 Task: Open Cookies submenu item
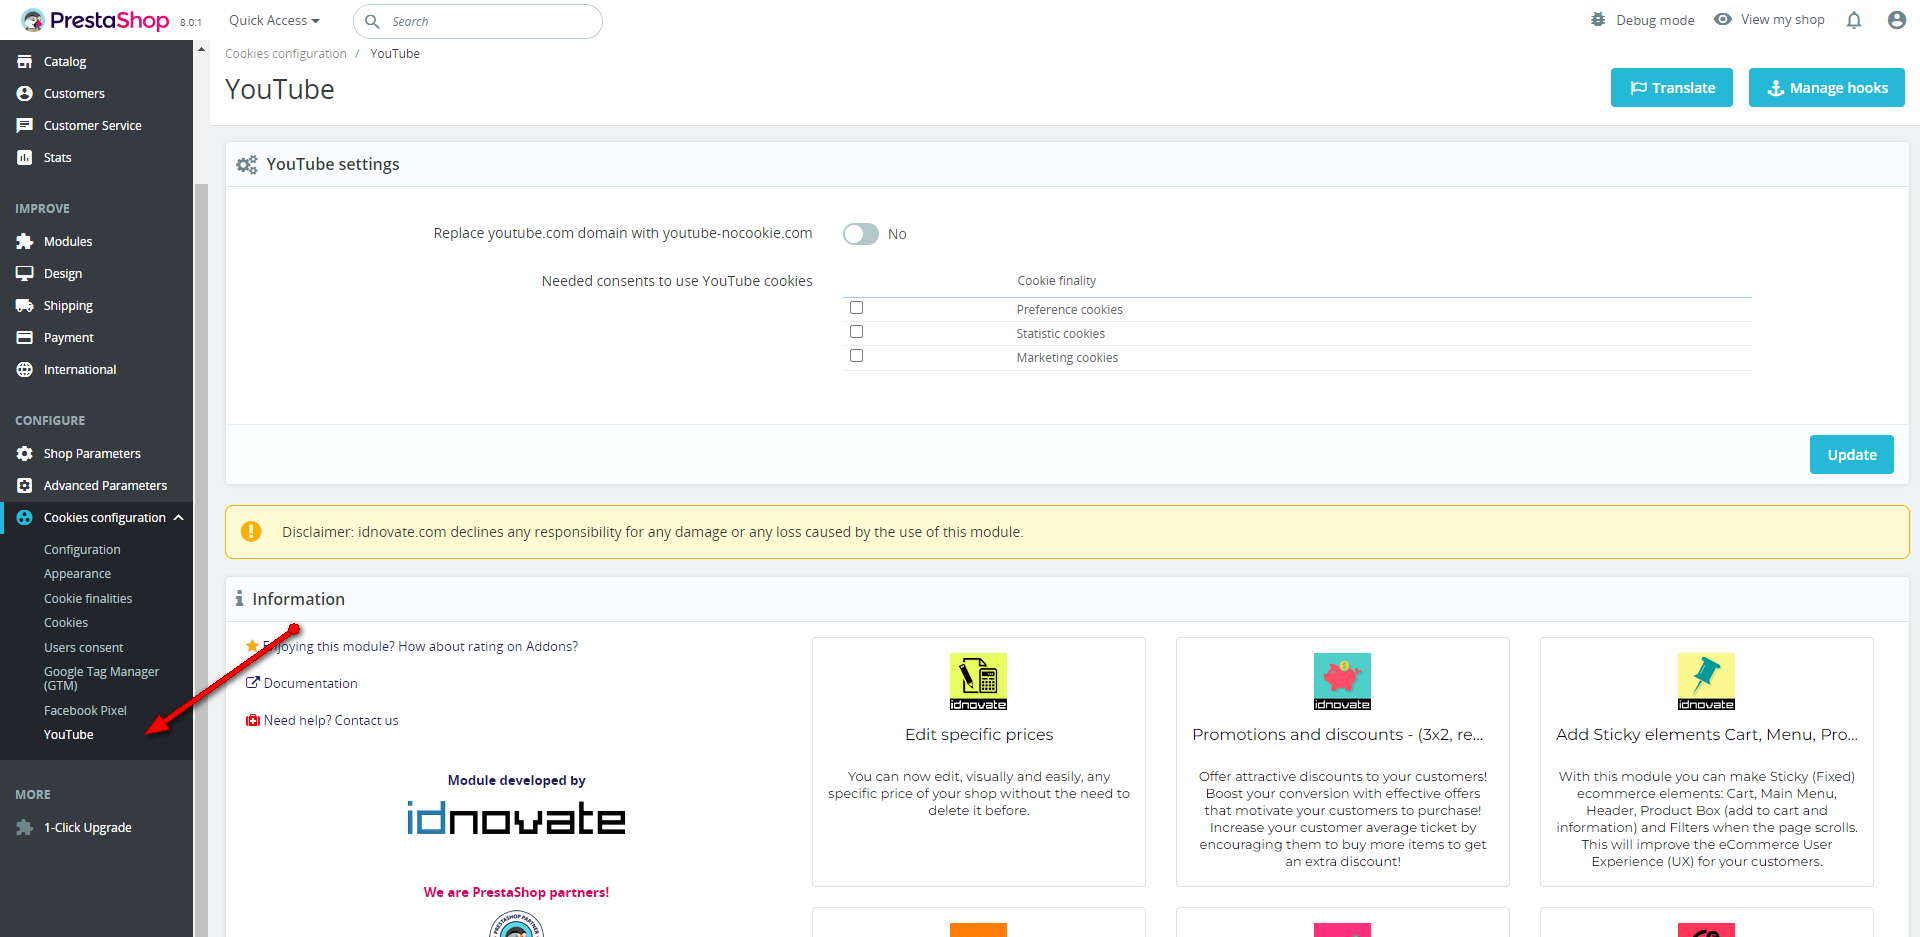[66, 623]
